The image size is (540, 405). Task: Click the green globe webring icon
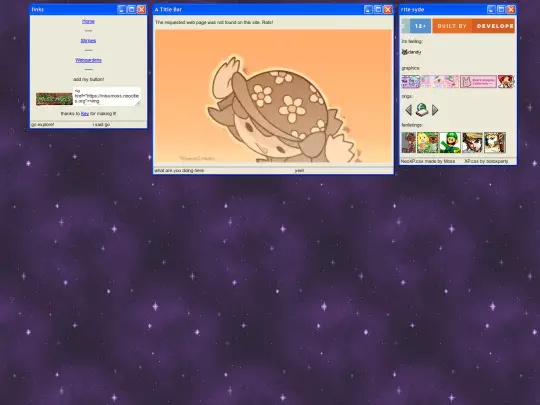coord(422,110)
